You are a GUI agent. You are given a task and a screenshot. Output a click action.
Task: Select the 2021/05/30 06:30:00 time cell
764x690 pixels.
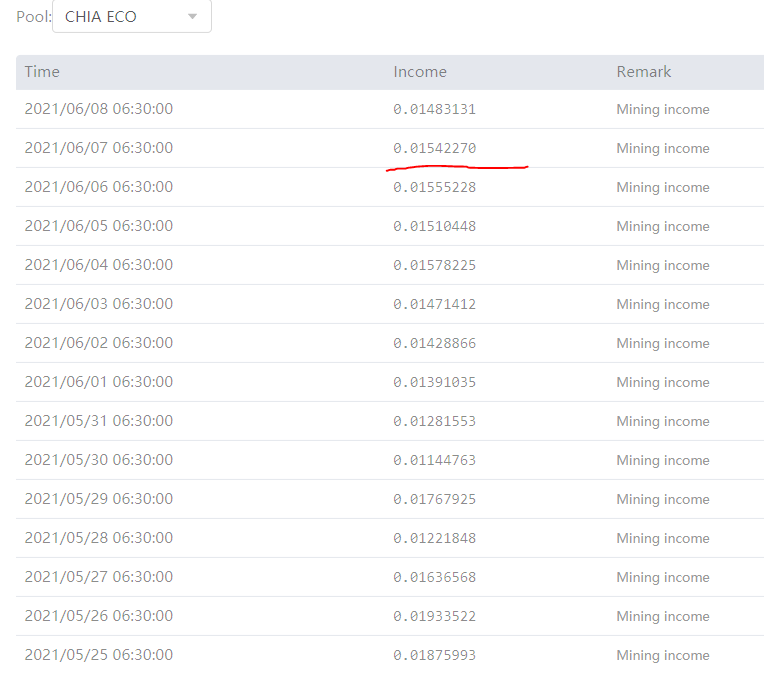coord(99,460)
